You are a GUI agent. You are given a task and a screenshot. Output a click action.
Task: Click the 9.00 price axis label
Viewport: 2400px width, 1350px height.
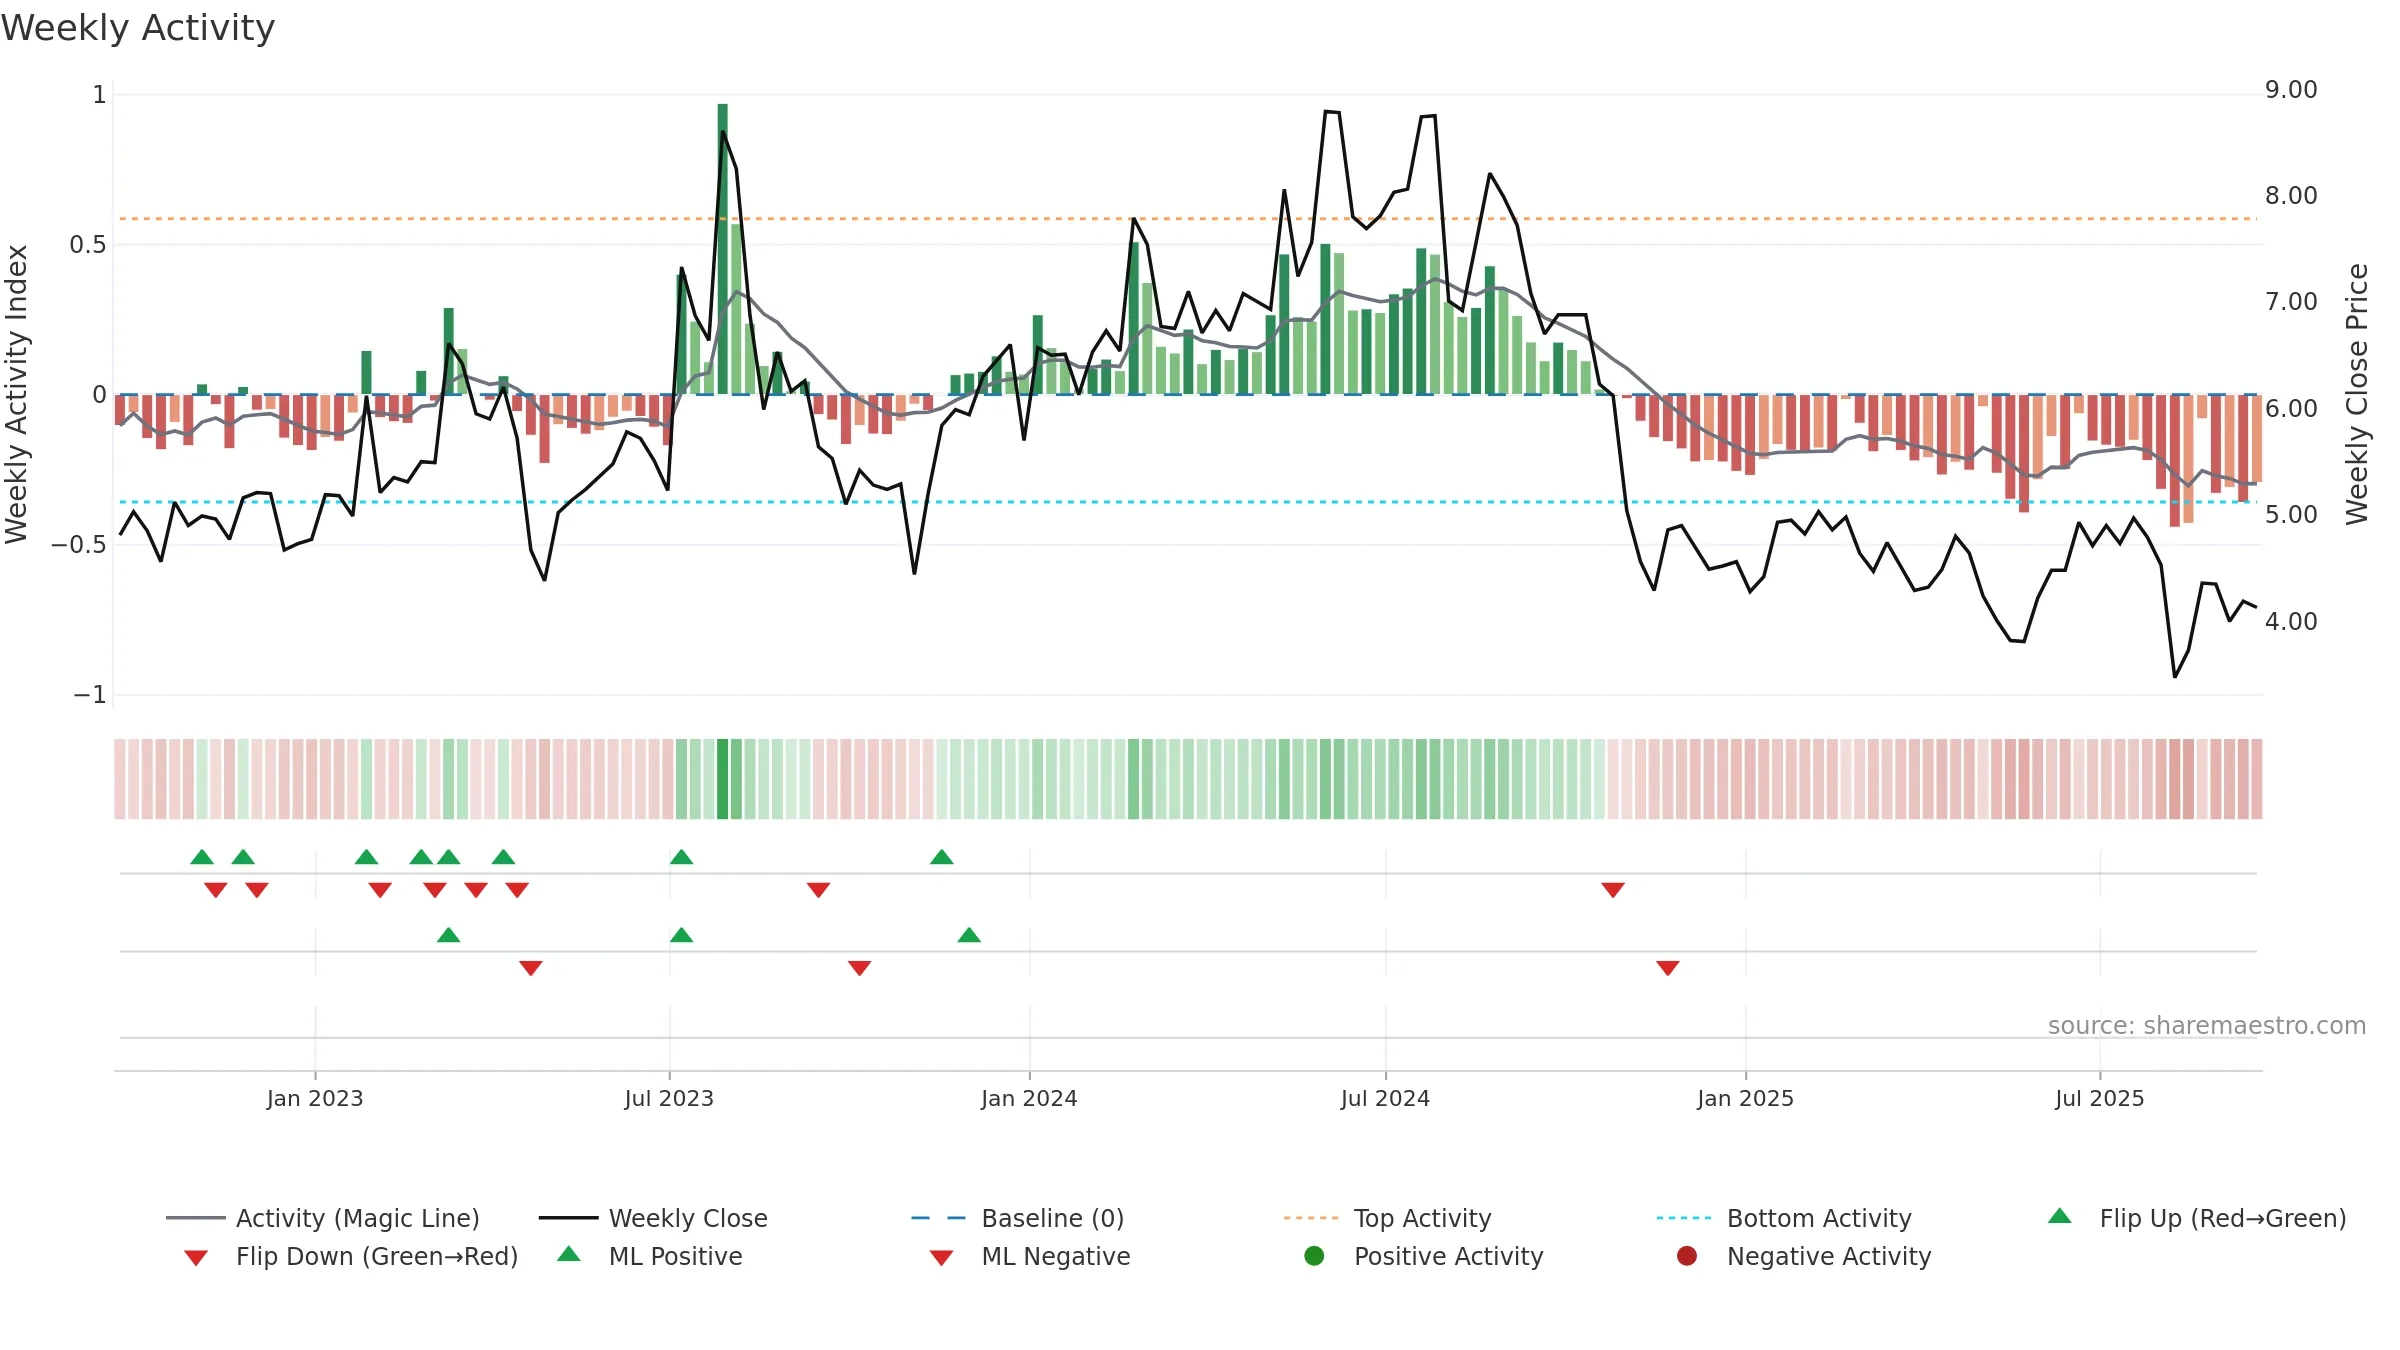[x=2291, y=90]
